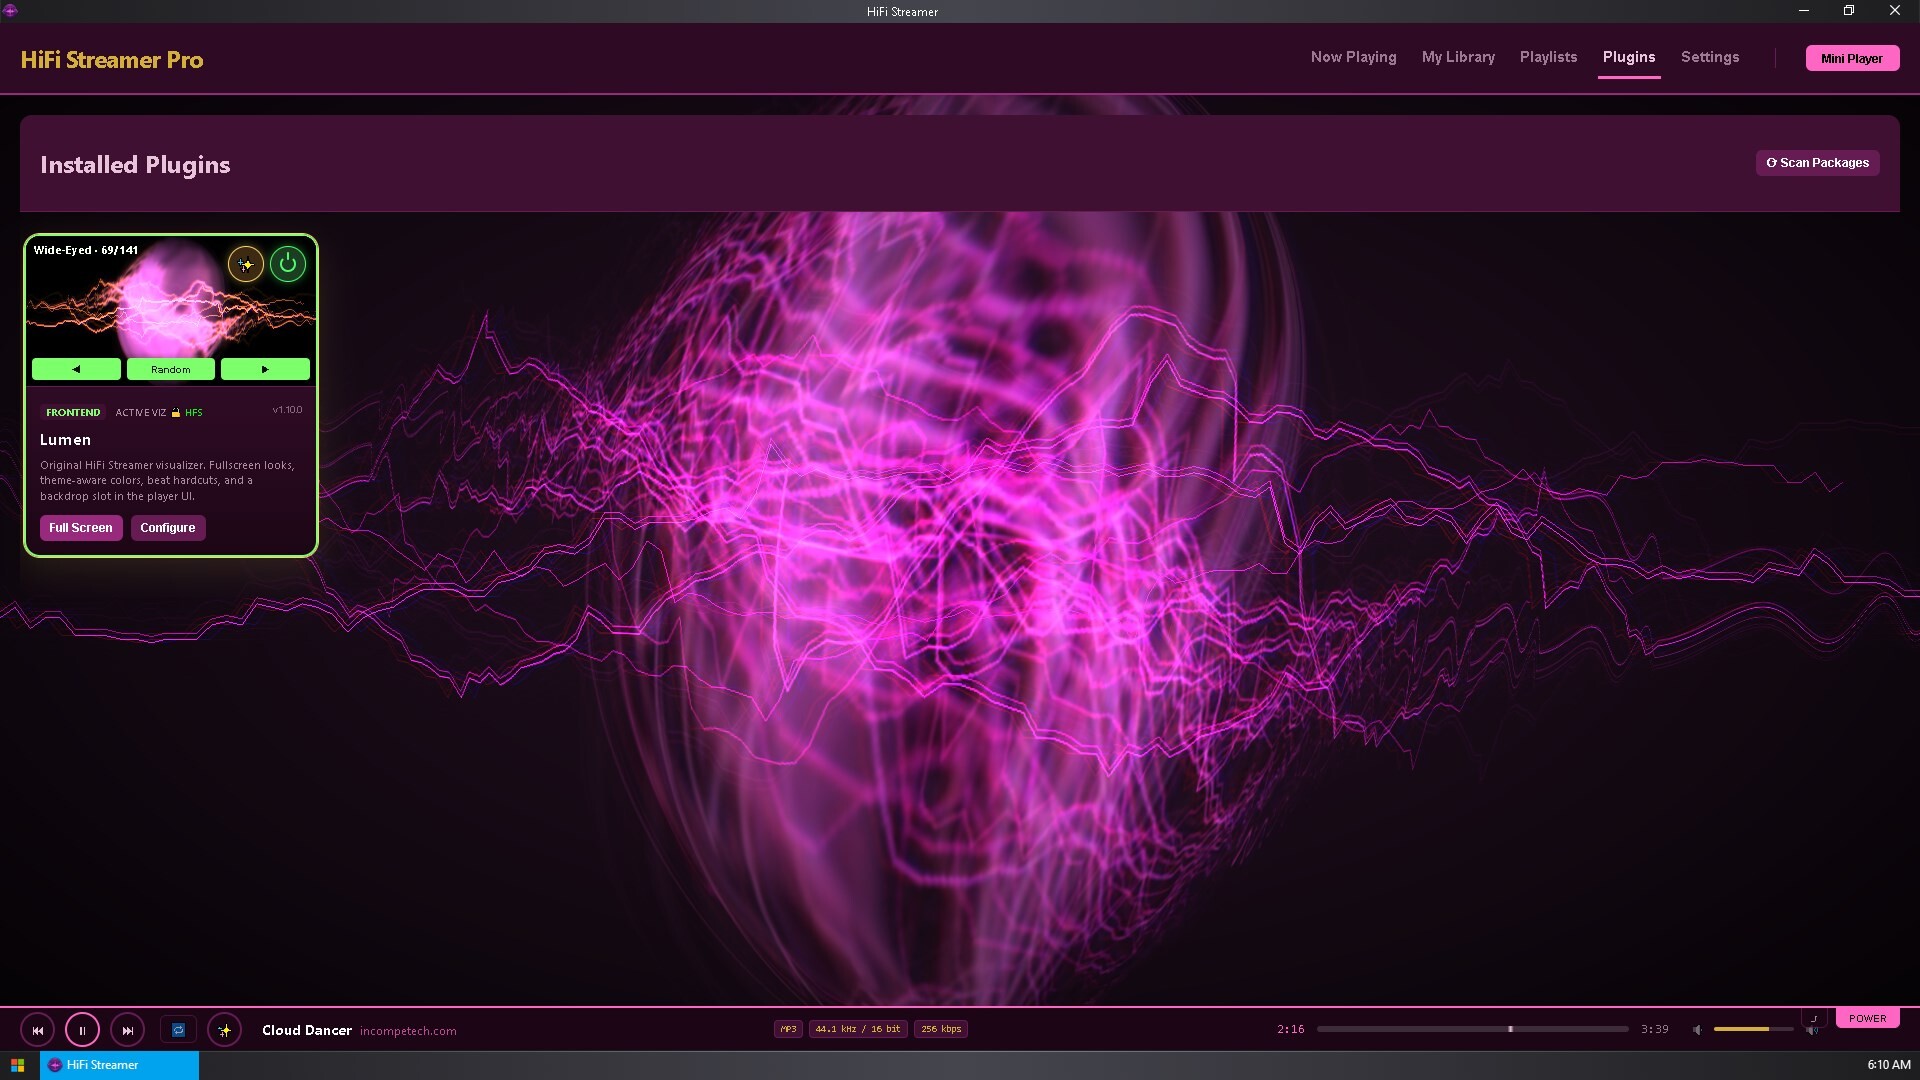Click the 256 kbps bitrate badge
1920x1080 pixels.
(x=941, y=1029)
